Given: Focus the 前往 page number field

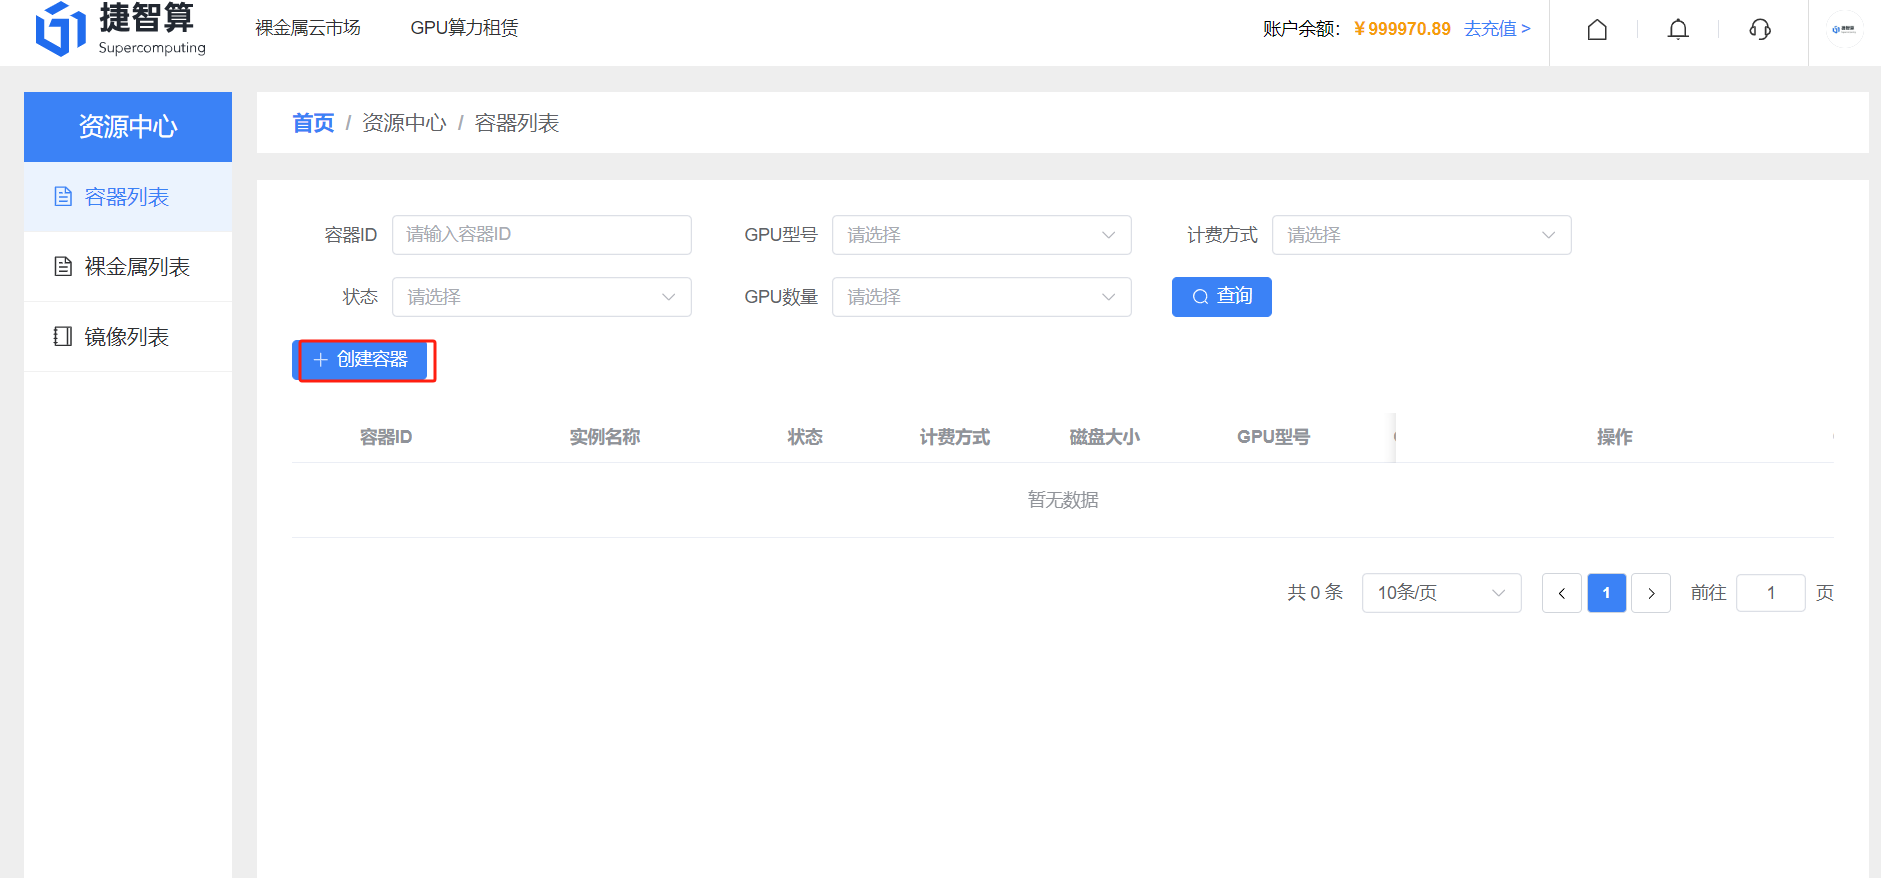Looking at the screenshot, I should [1771, 593].
